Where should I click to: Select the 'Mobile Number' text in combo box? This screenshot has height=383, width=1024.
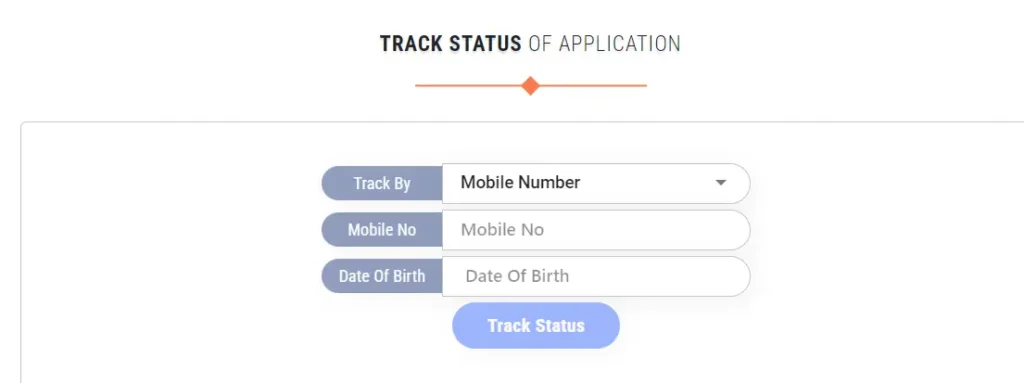point(520,182)
